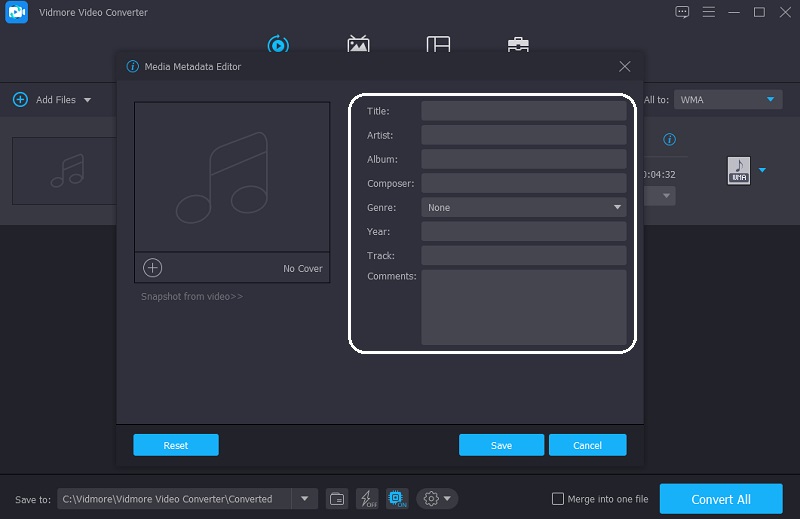
Task: Enable Merge into one file checkbox
Action: click(x=558, y=499)
